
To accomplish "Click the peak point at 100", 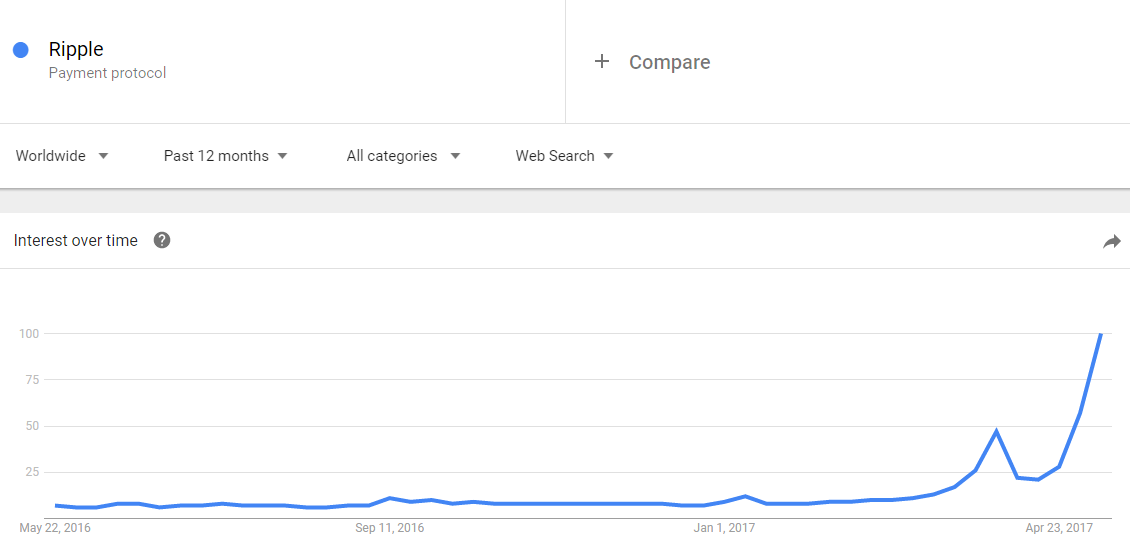I will [1100, 334].
